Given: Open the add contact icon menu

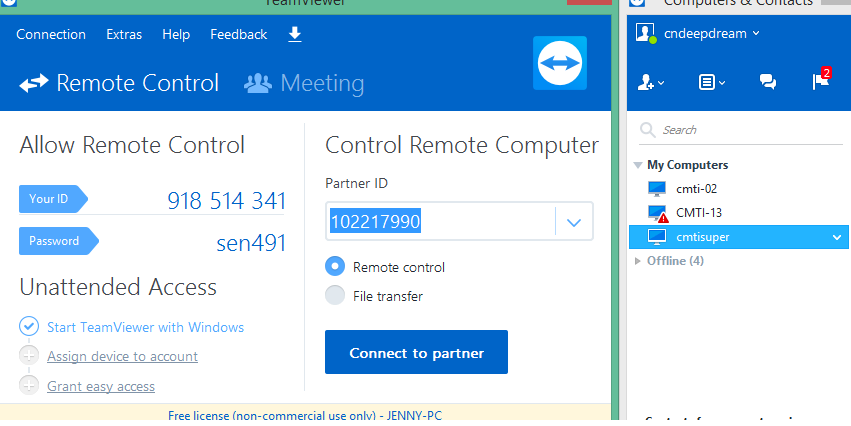Looking at the screenshot, I should coord(650,82).
